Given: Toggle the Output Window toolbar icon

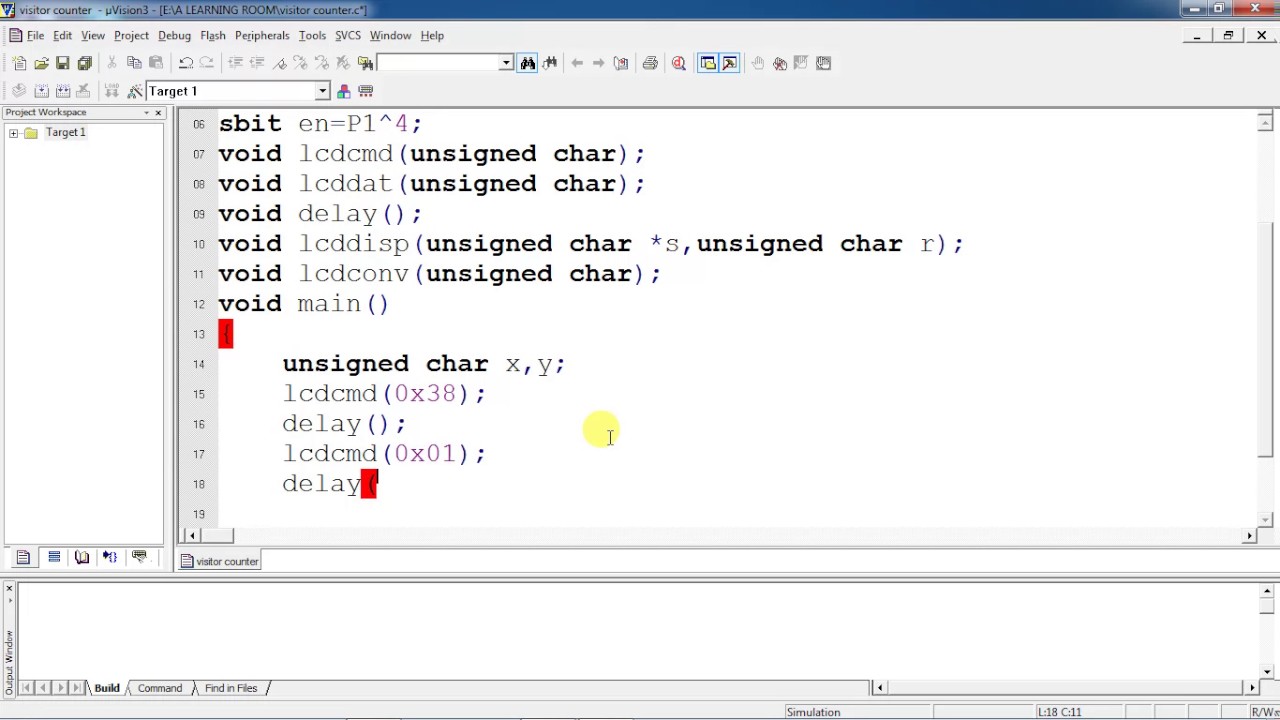Looking at the screenshot, I should [729, 63].
